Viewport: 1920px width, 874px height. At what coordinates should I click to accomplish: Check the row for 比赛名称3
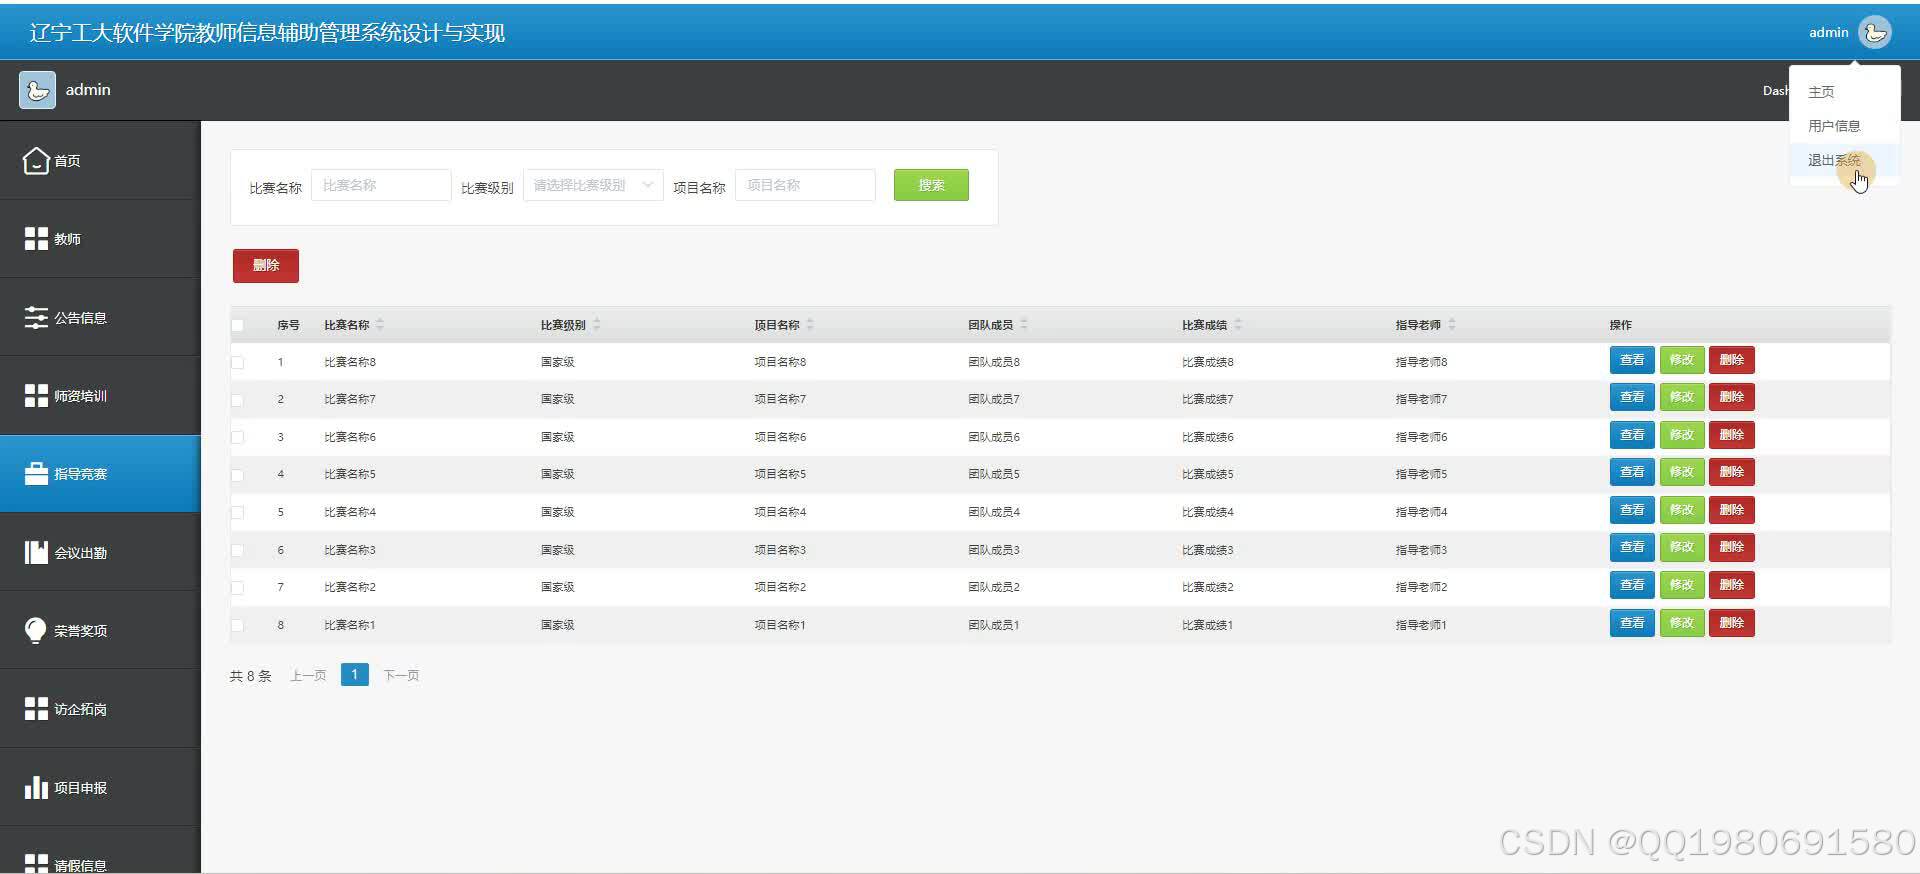238,550
